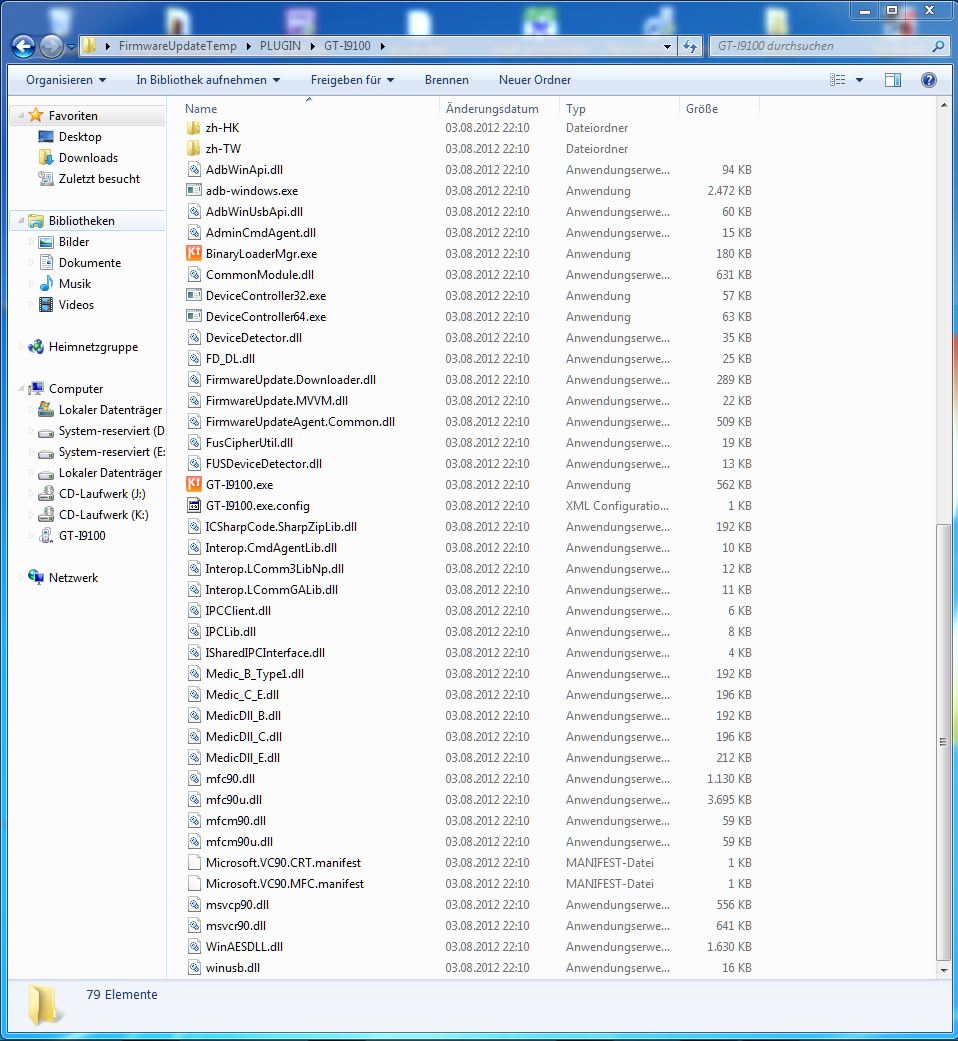Select the CommonModule.dll file icon

click(x=194, y=275)
